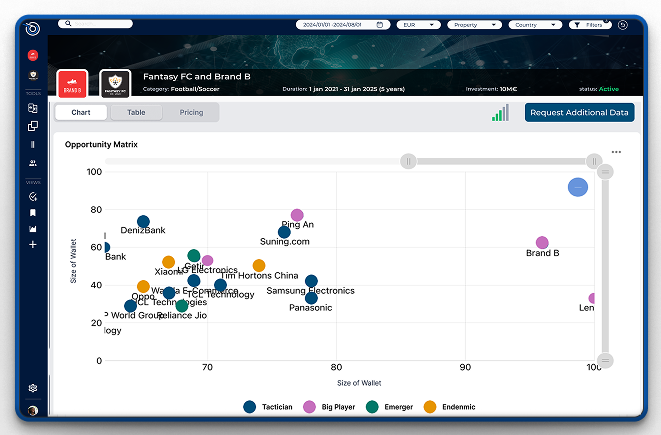Toggle the Tactician legend series
661x435 pixels.
point(268,407)
